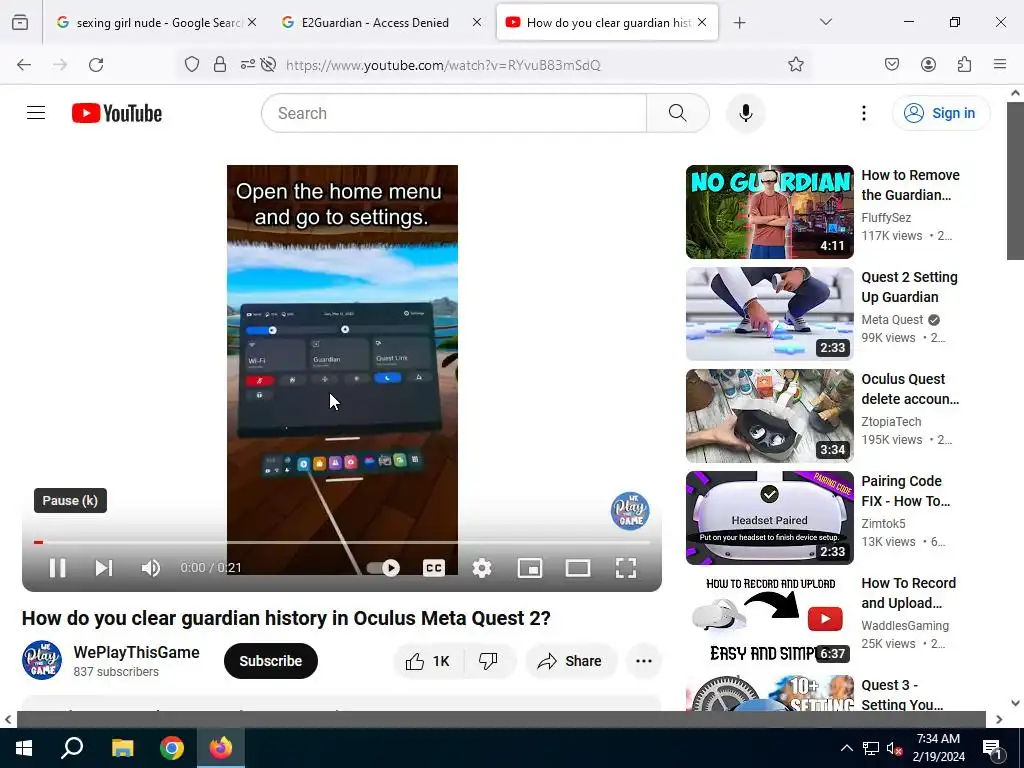
Task: Launch Chrome from the taskbar
Action: (x=172, y=748)
